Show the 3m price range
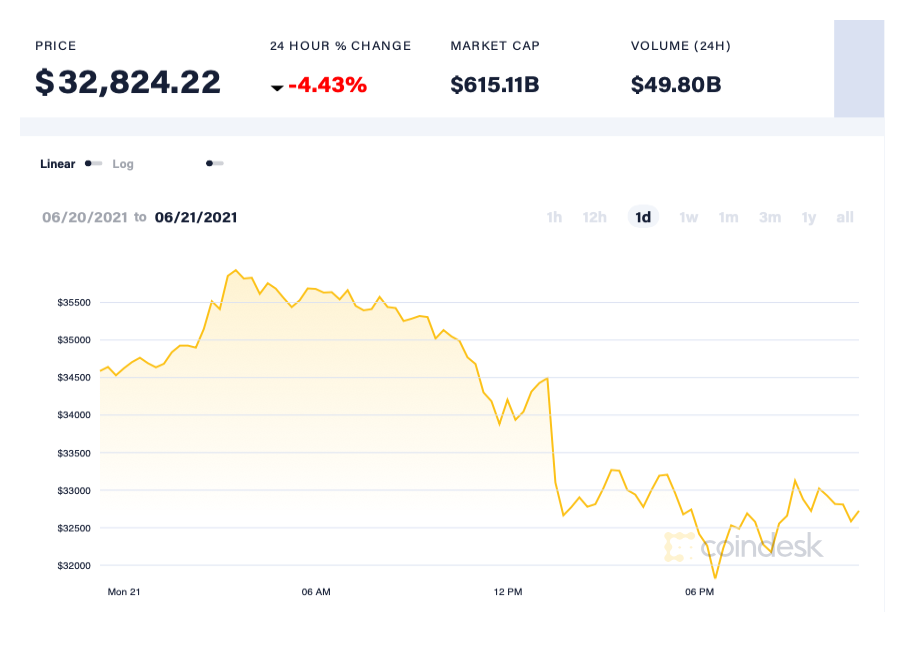This screenshot has height=672, width=905. point(769,217)
